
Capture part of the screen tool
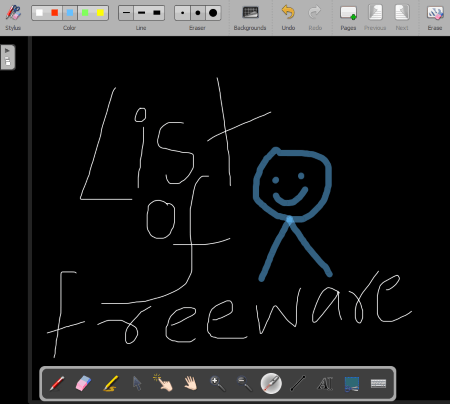[352, 384]
